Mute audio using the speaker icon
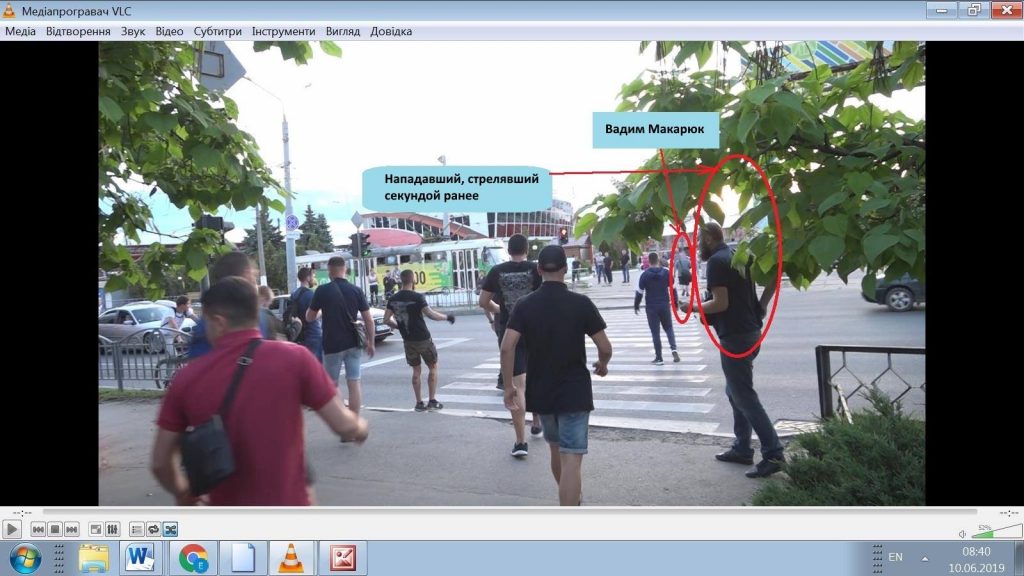This screenshot has height=576, width=1024. (961, 533)
